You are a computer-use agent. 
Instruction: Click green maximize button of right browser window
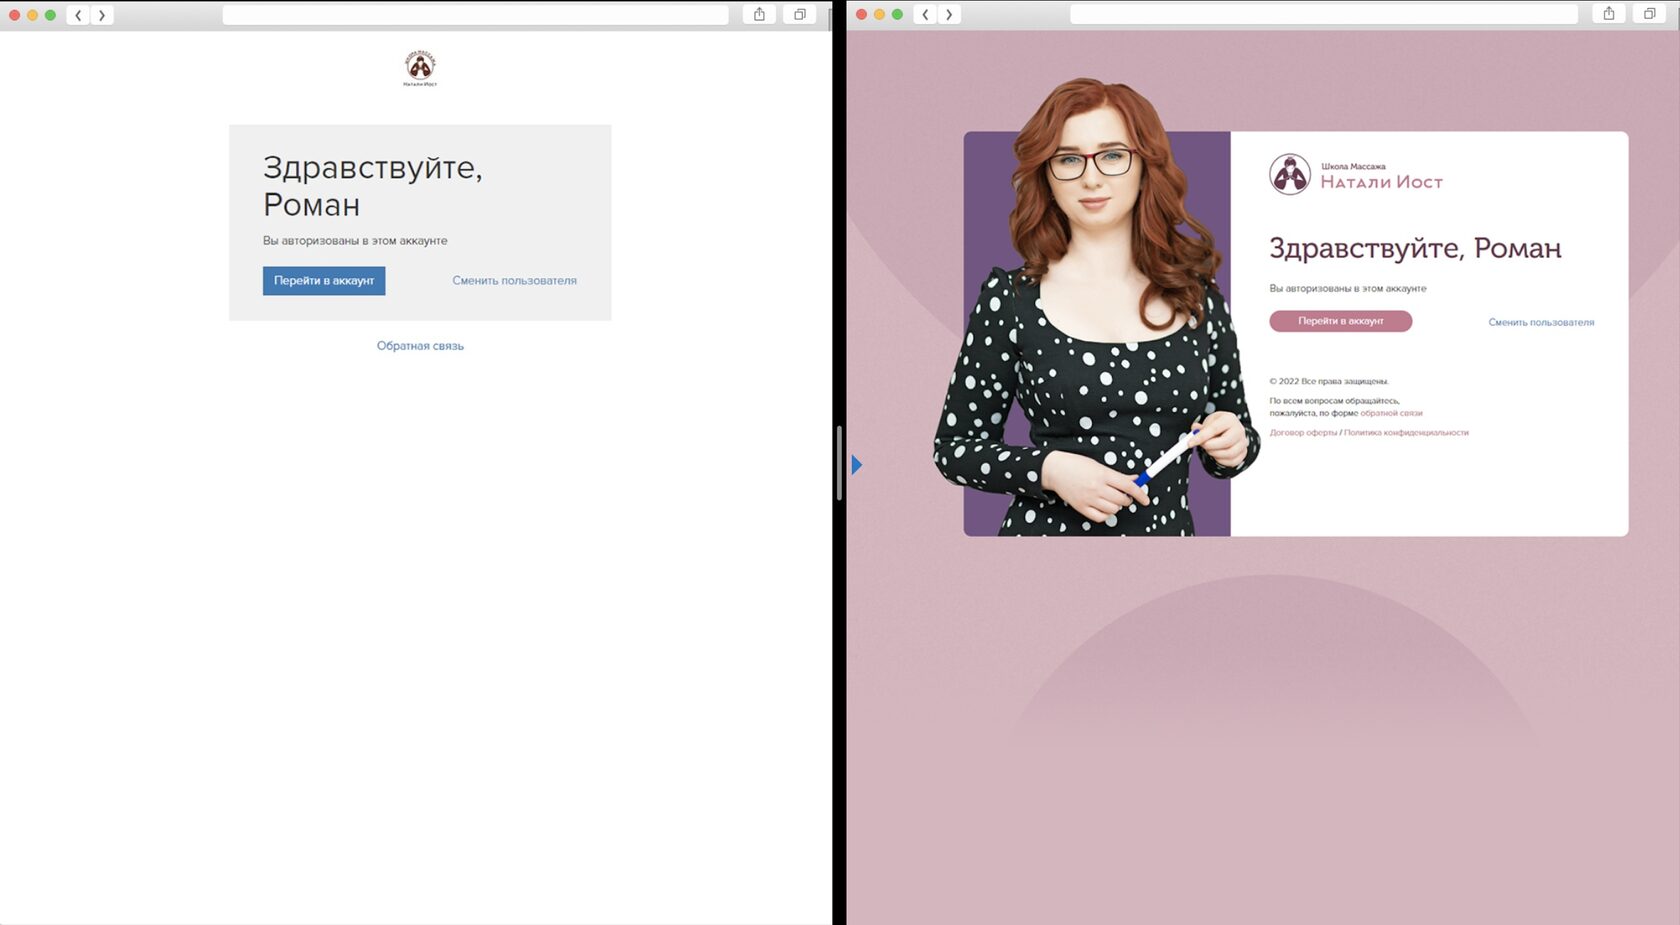897,14
